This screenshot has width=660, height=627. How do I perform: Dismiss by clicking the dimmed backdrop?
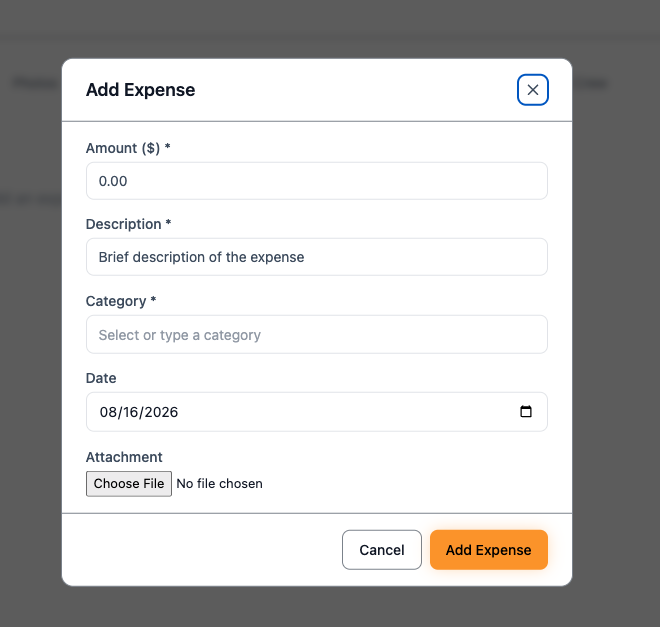coord(615,337)
